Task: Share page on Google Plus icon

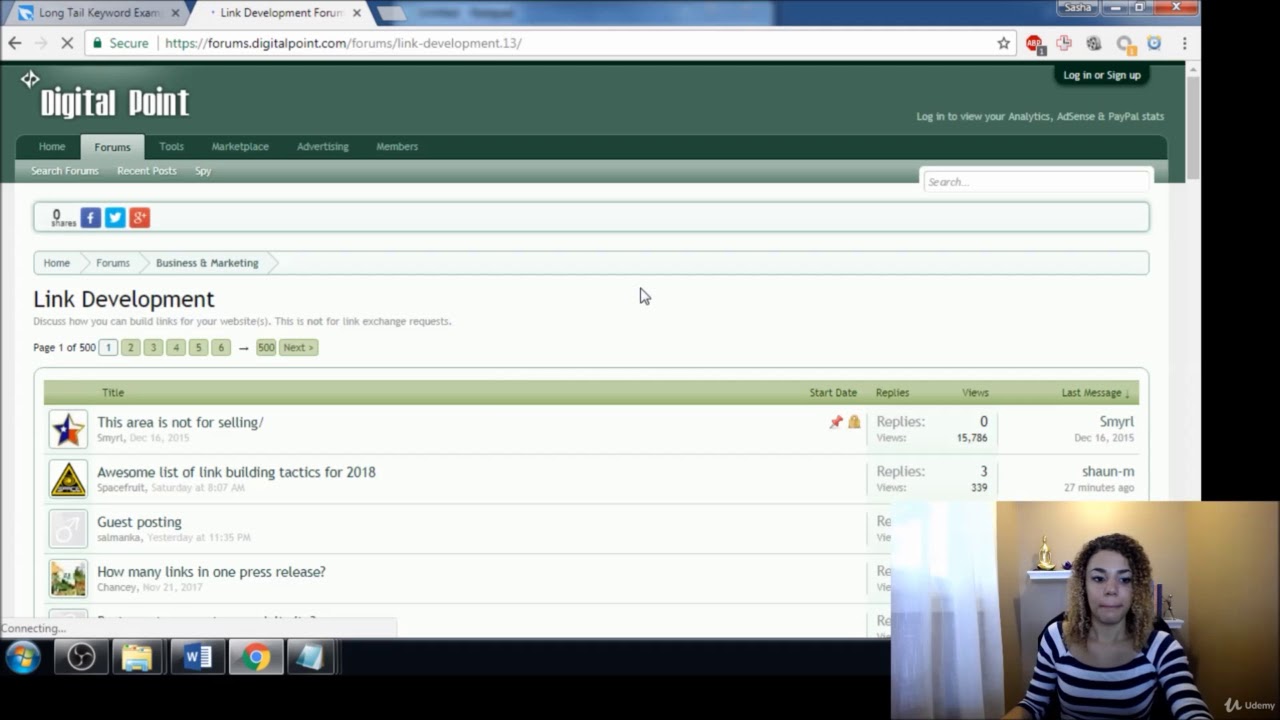Action: (x=139, y=217)
